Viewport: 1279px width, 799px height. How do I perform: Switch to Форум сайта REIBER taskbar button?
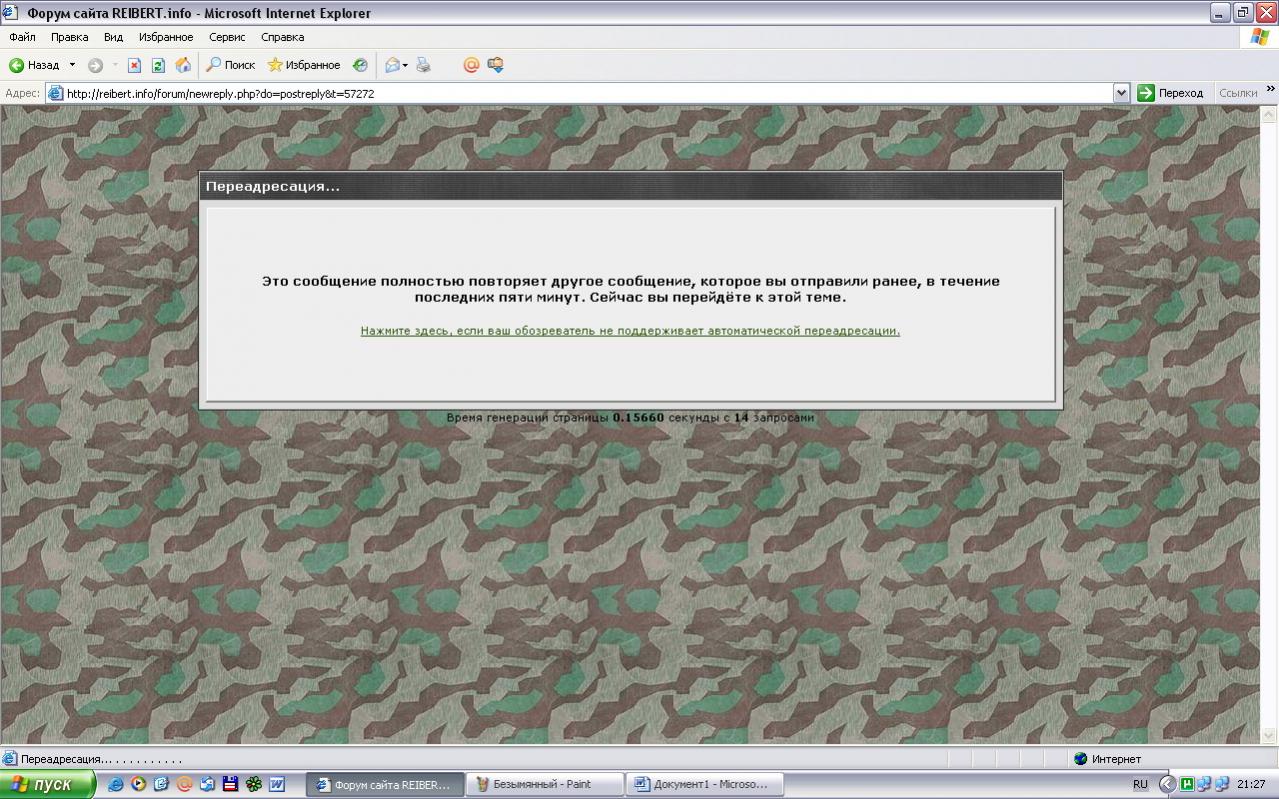385,785
